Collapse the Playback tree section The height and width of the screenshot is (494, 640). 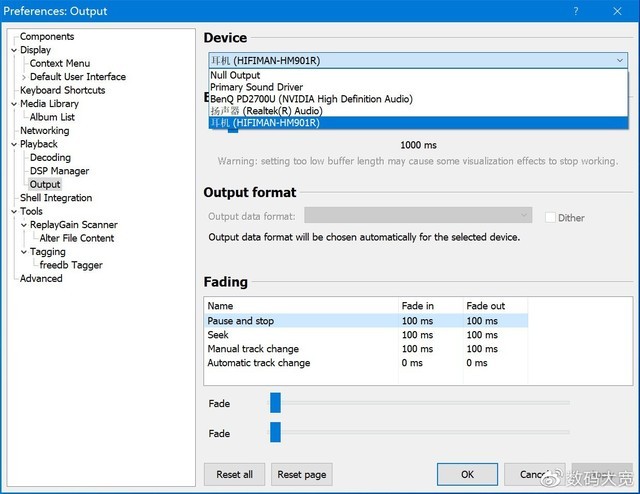click(14, 144)
